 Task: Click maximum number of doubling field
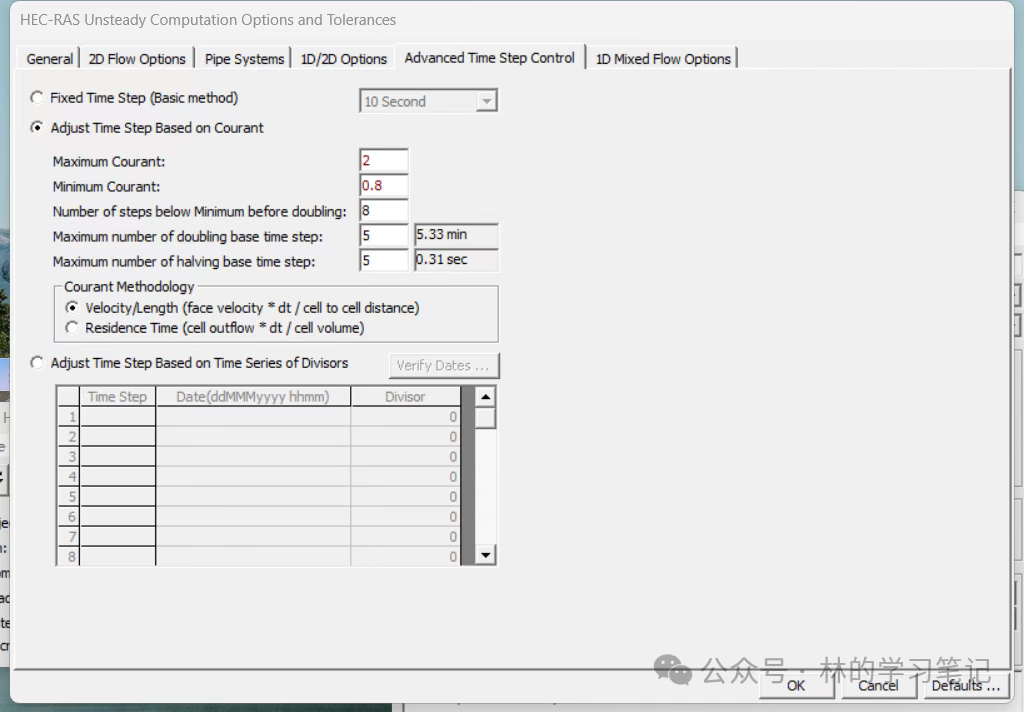384,236
